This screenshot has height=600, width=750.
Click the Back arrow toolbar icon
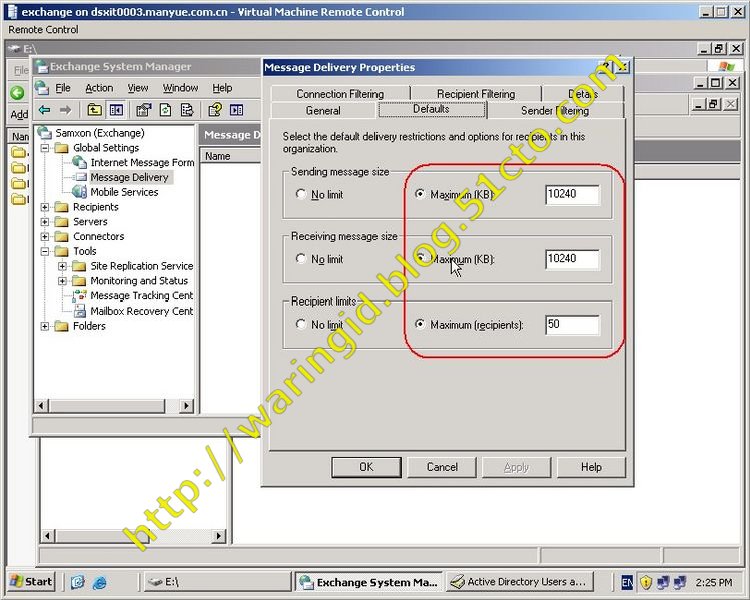pyautogui.click(x=44, y=110)
